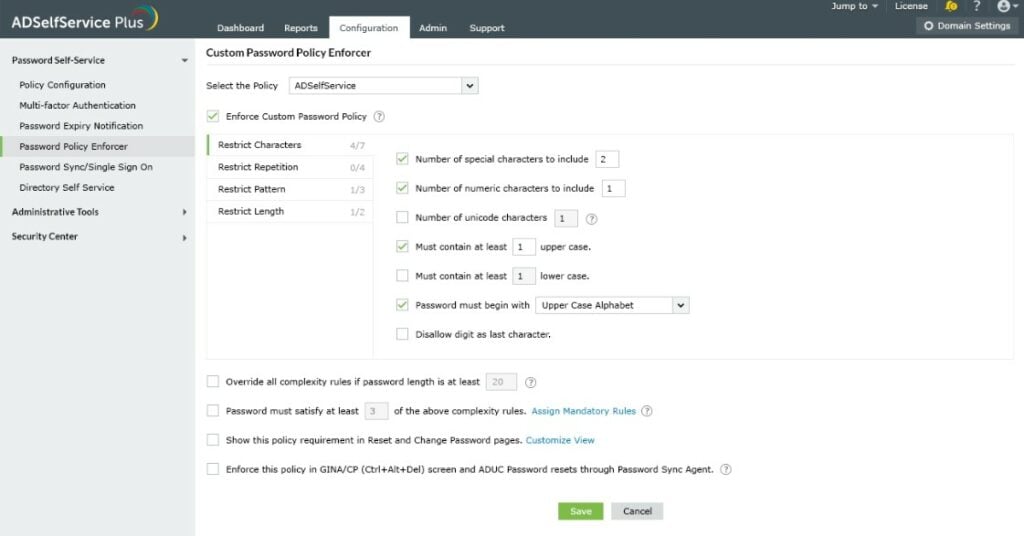Image resolution: width=1024 pixels, height=536 pixels.
Task: Click the ADSelfService Plus logo
Action: [84, 19]
